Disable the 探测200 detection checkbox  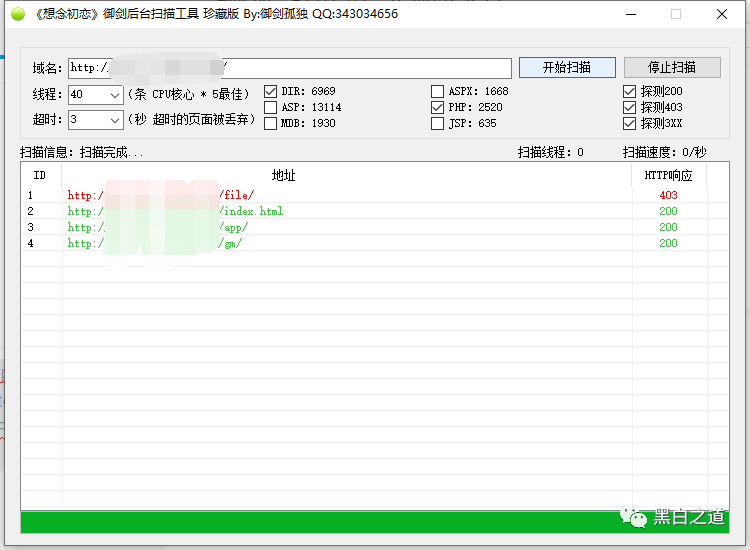[x=629, y=91]
